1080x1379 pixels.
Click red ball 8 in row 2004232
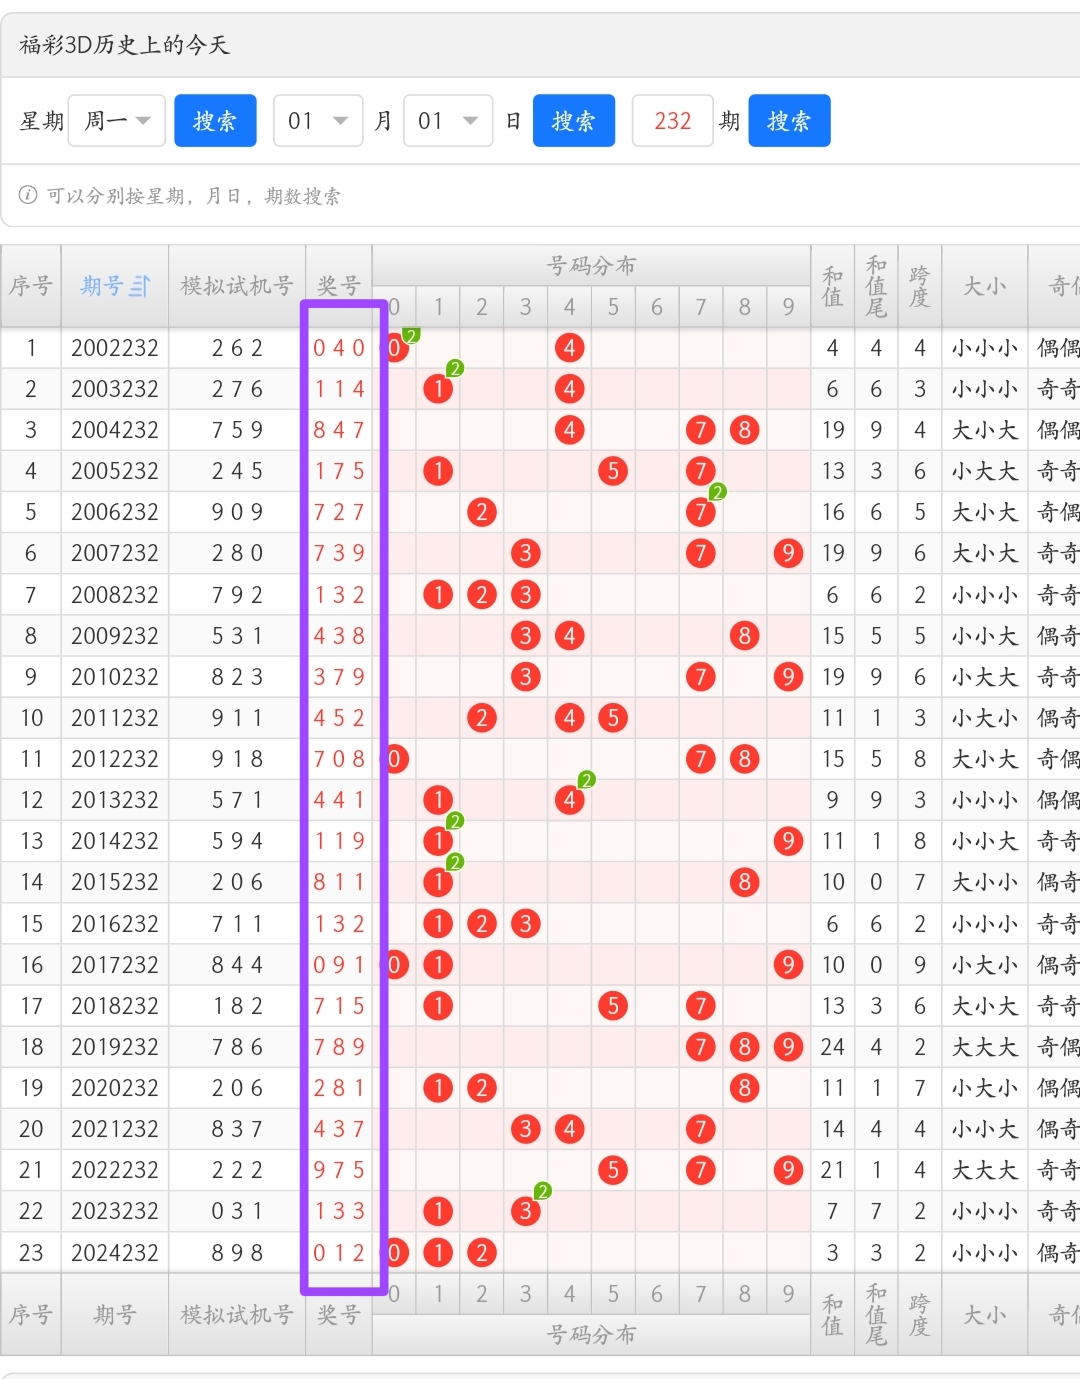744,430
